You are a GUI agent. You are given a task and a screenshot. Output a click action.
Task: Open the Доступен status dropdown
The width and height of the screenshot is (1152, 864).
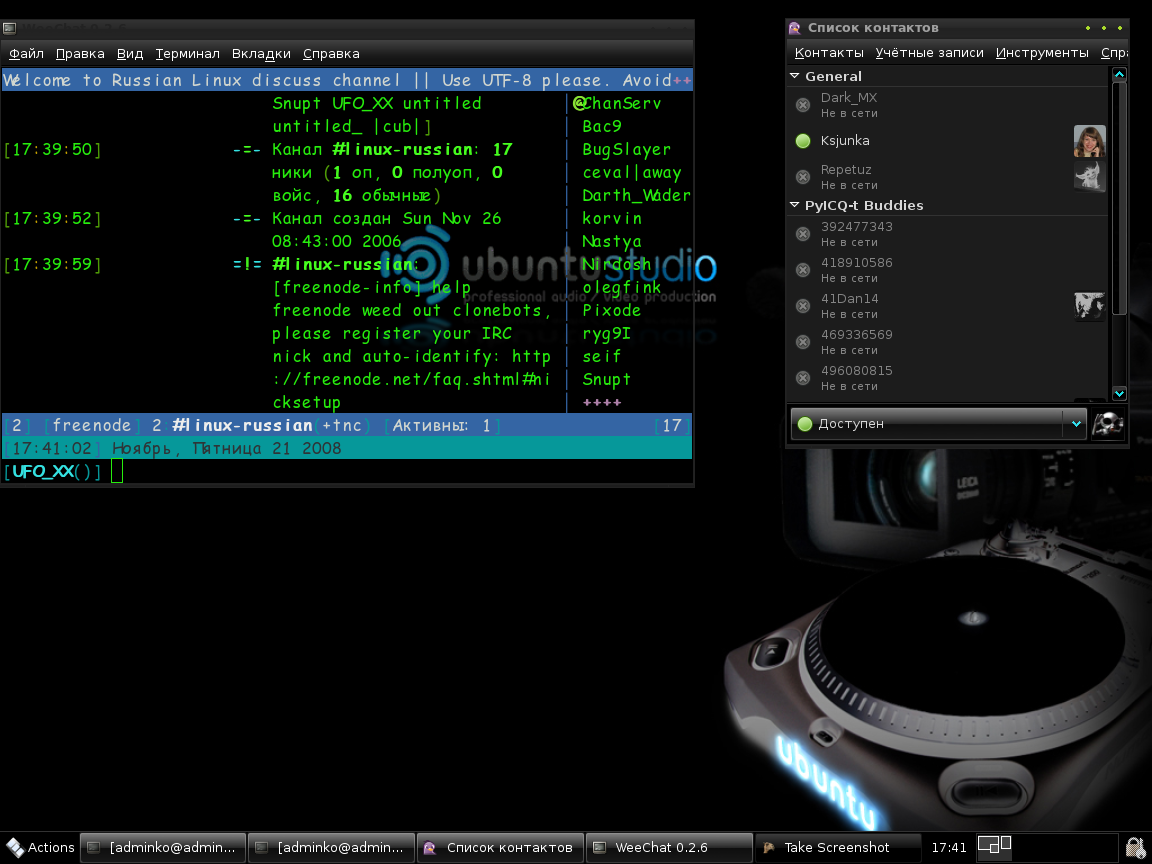[938, 424]
